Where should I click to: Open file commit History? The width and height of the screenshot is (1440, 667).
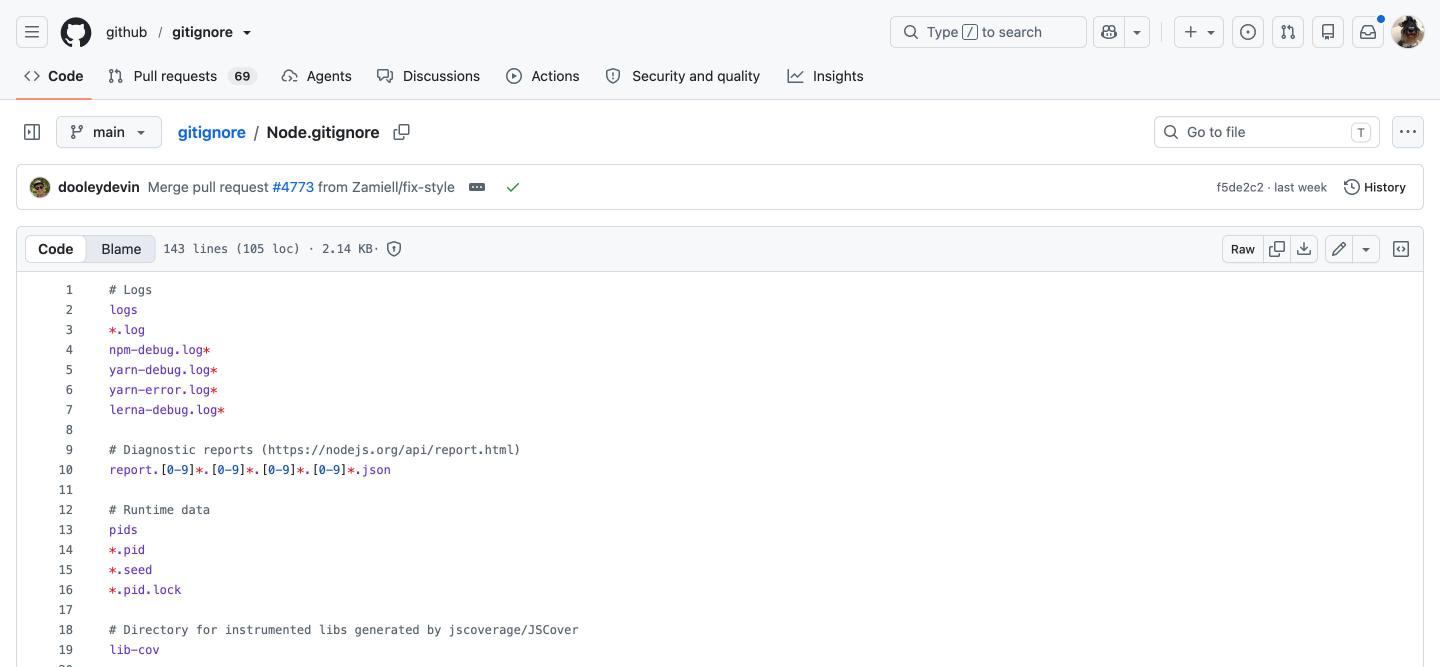[1375, 187]
